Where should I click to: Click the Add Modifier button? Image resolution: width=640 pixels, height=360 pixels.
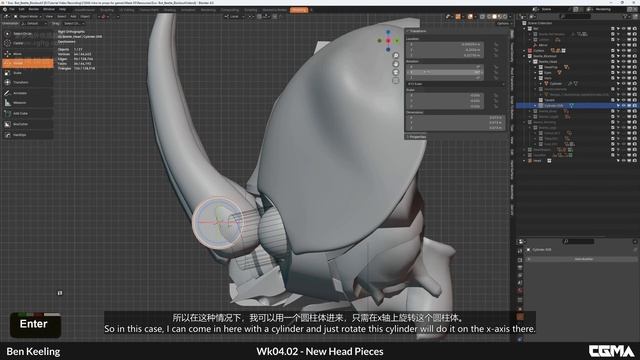click(583, 259)
